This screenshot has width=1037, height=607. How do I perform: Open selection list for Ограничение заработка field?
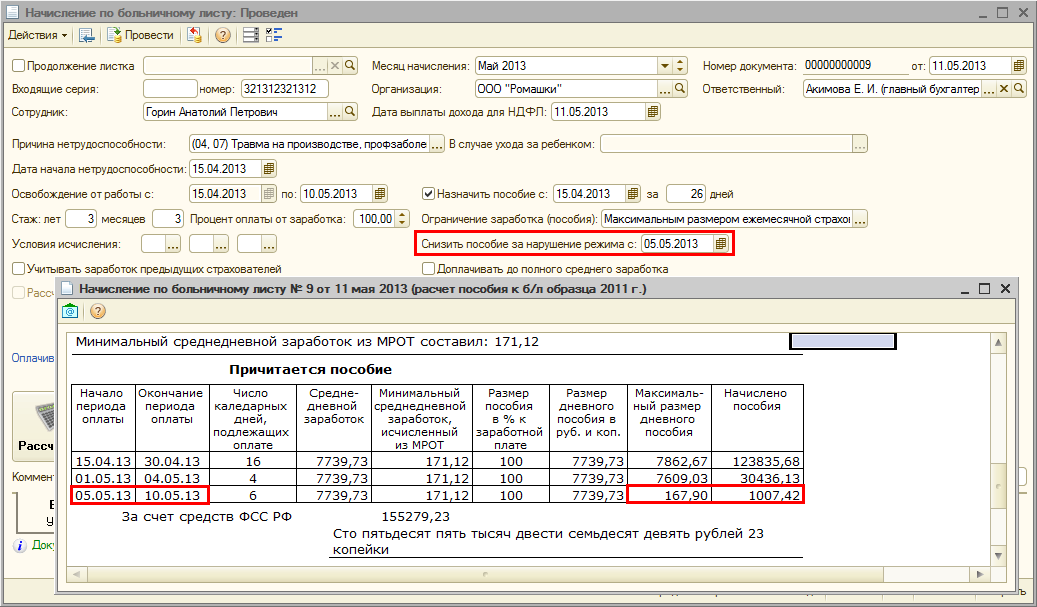coord(860,219)
